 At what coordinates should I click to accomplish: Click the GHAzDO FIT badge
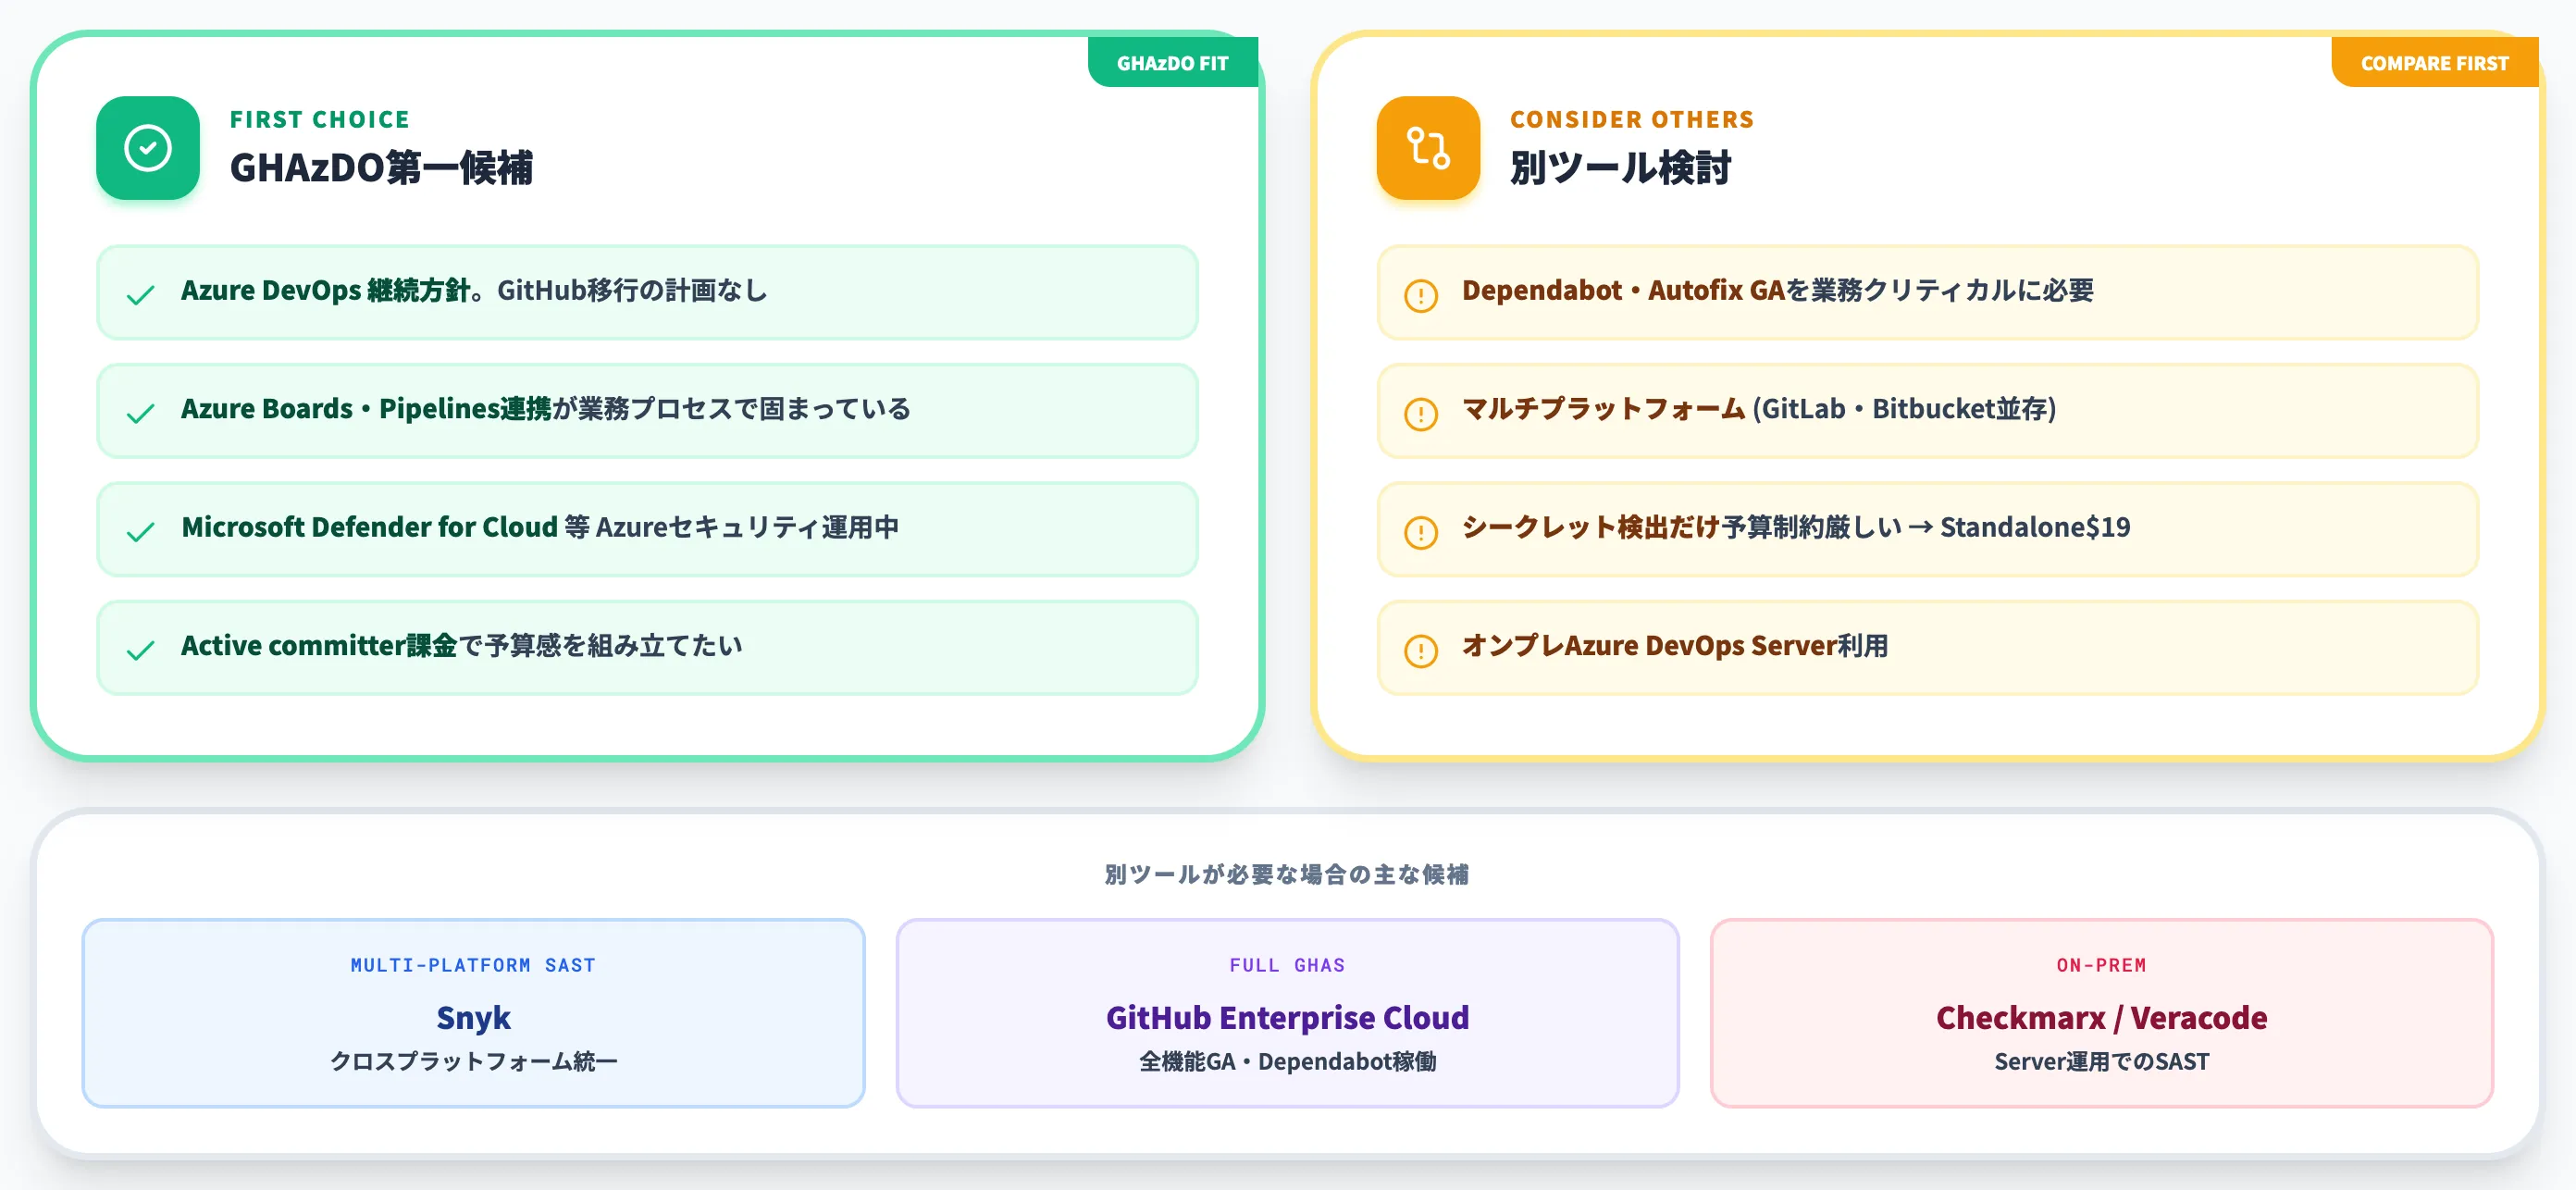(x=1172, y=63)
